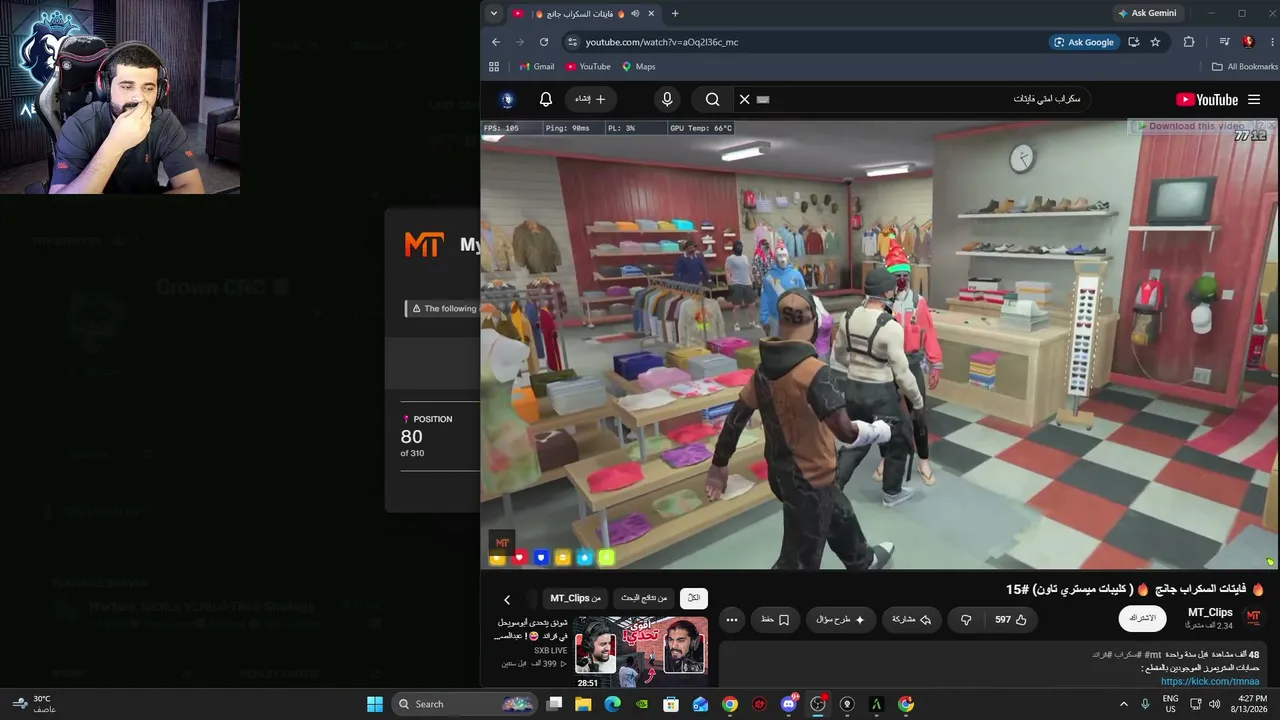Open File Explorer from taskbar
Image resolution: width=1280 pixels, height=720 pixels.
coord(584,704)
